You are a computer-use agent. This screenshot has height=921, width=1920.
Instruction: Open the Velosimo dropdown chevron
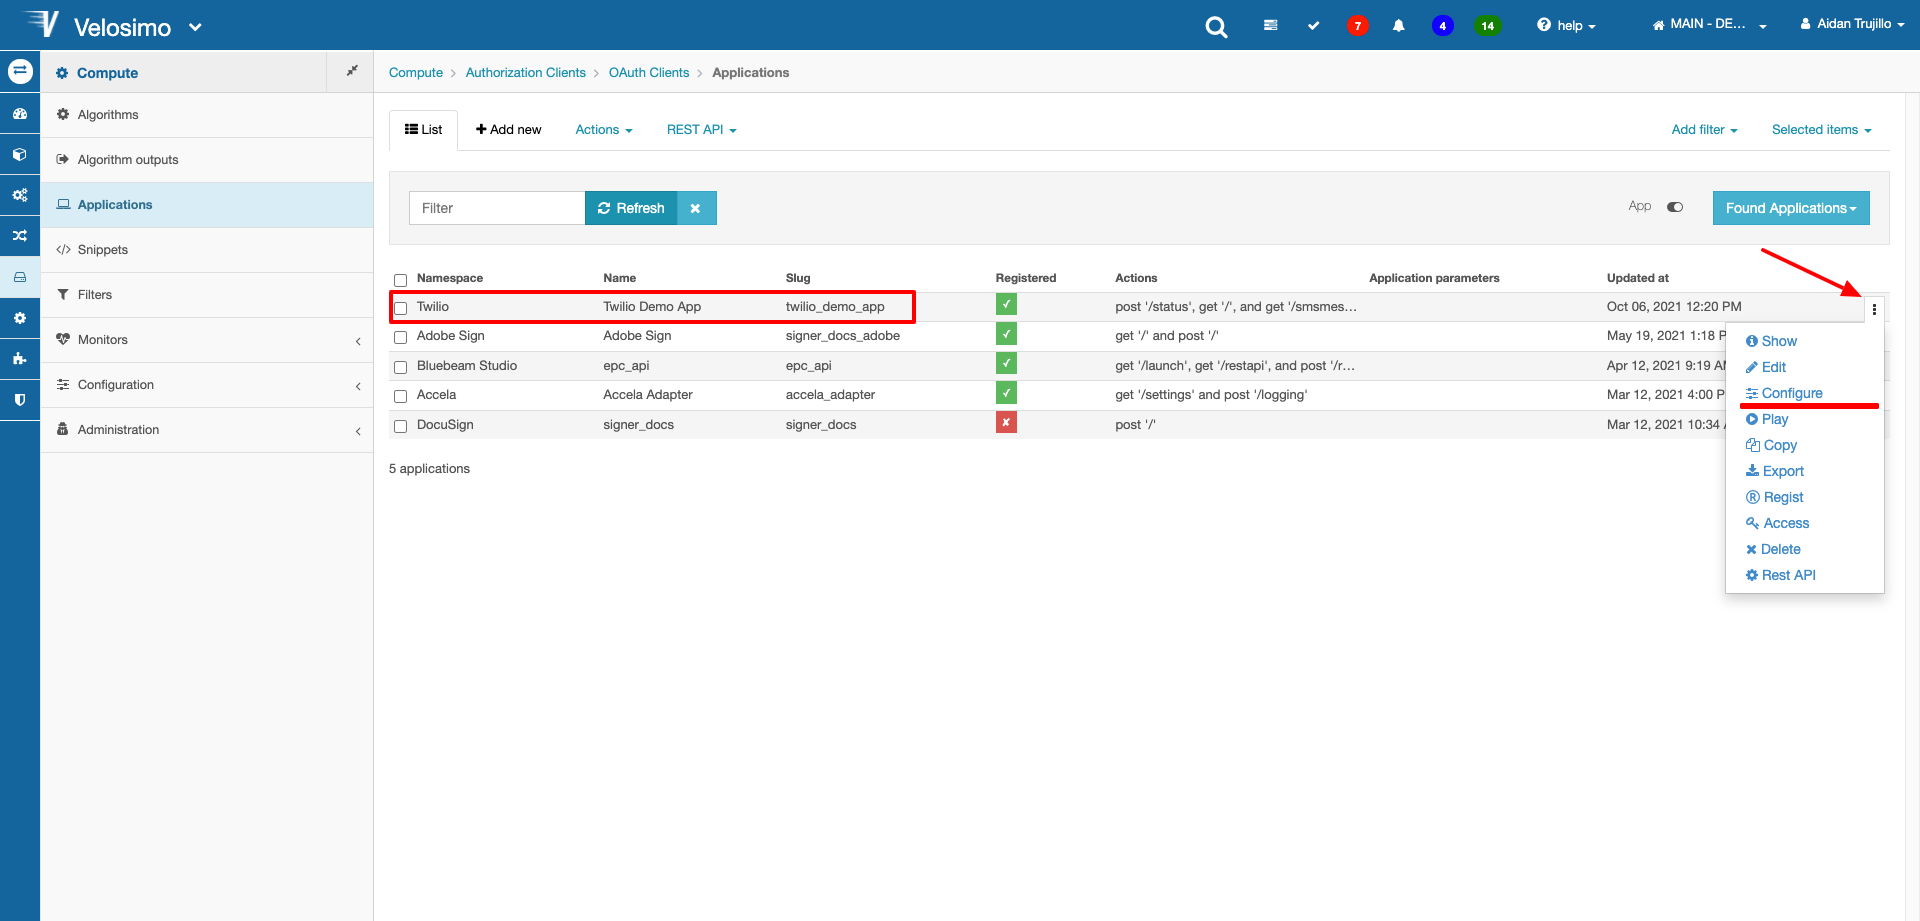[x=195, y=28]
